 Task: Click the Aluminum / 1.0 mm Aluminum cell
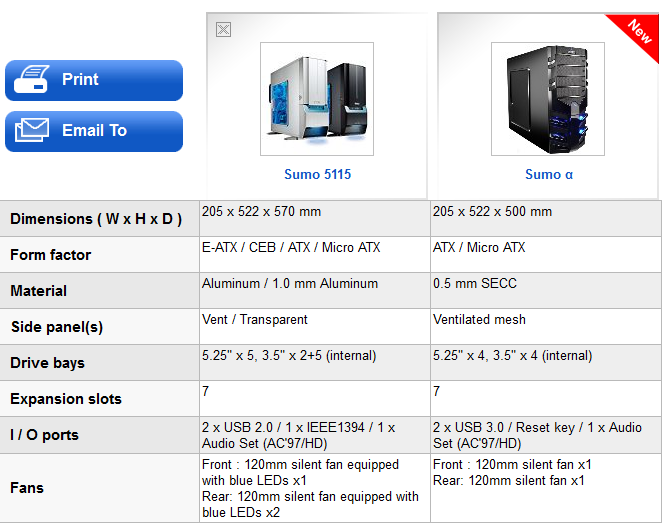click(315, 290)
